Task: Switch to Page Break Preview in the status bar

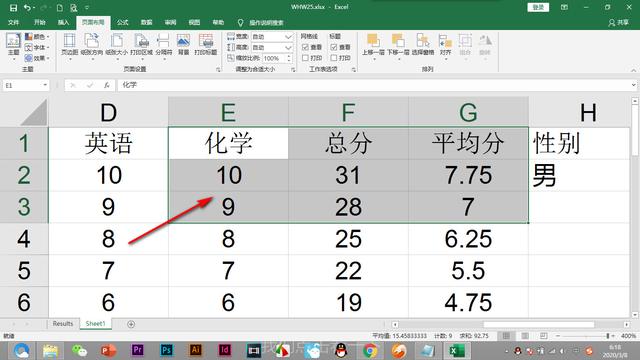Action: [x=544, y=336]
